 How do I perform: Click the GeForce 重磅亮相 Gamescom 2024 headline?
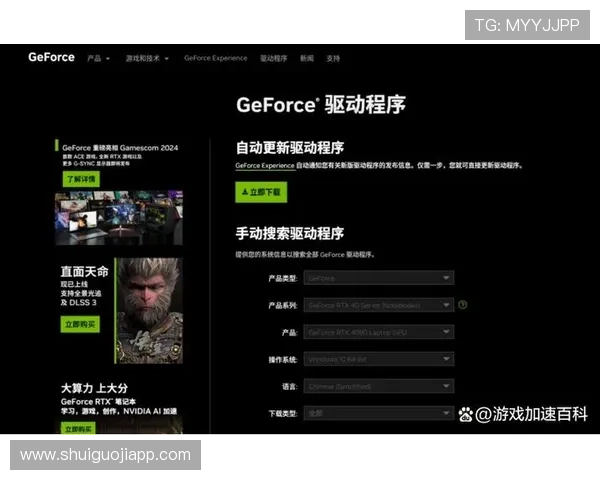[120, 148]
